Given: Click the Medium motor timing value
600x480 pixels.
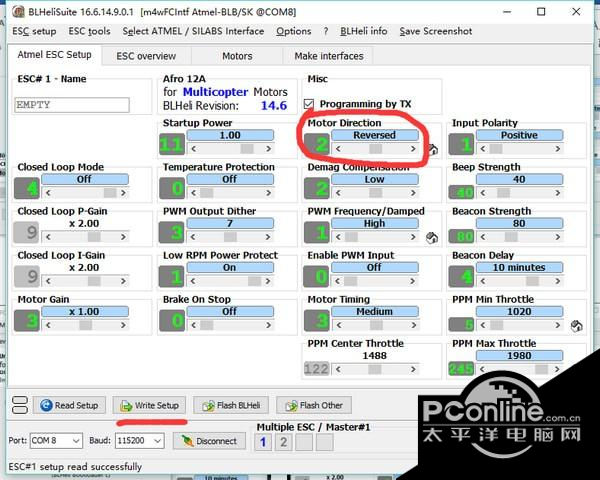Looking at the screenshot, I should point(375,312).
